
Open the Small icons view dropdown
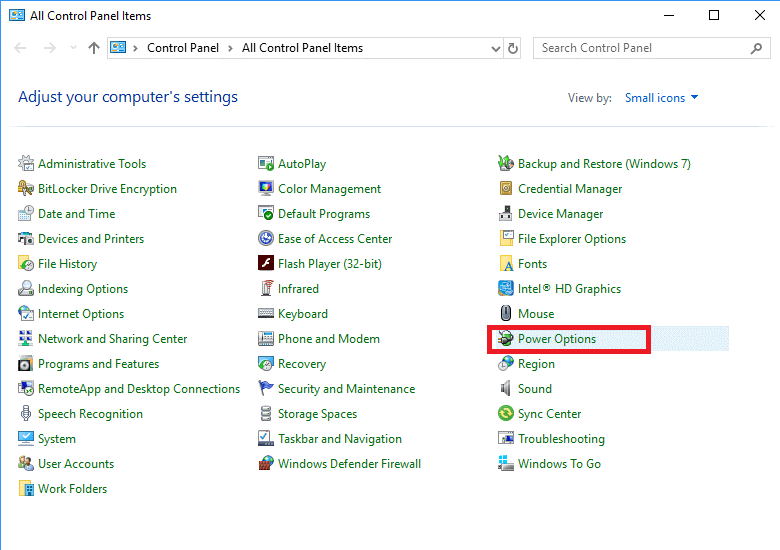point(661,98)
